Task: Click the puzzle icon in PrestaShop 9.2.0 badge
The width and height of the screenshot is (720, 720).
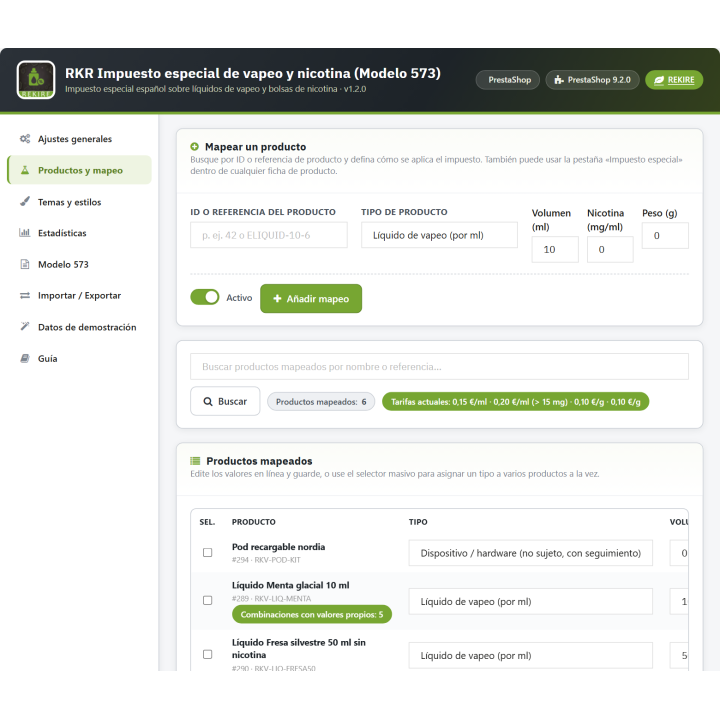Action: coord(558,80)
